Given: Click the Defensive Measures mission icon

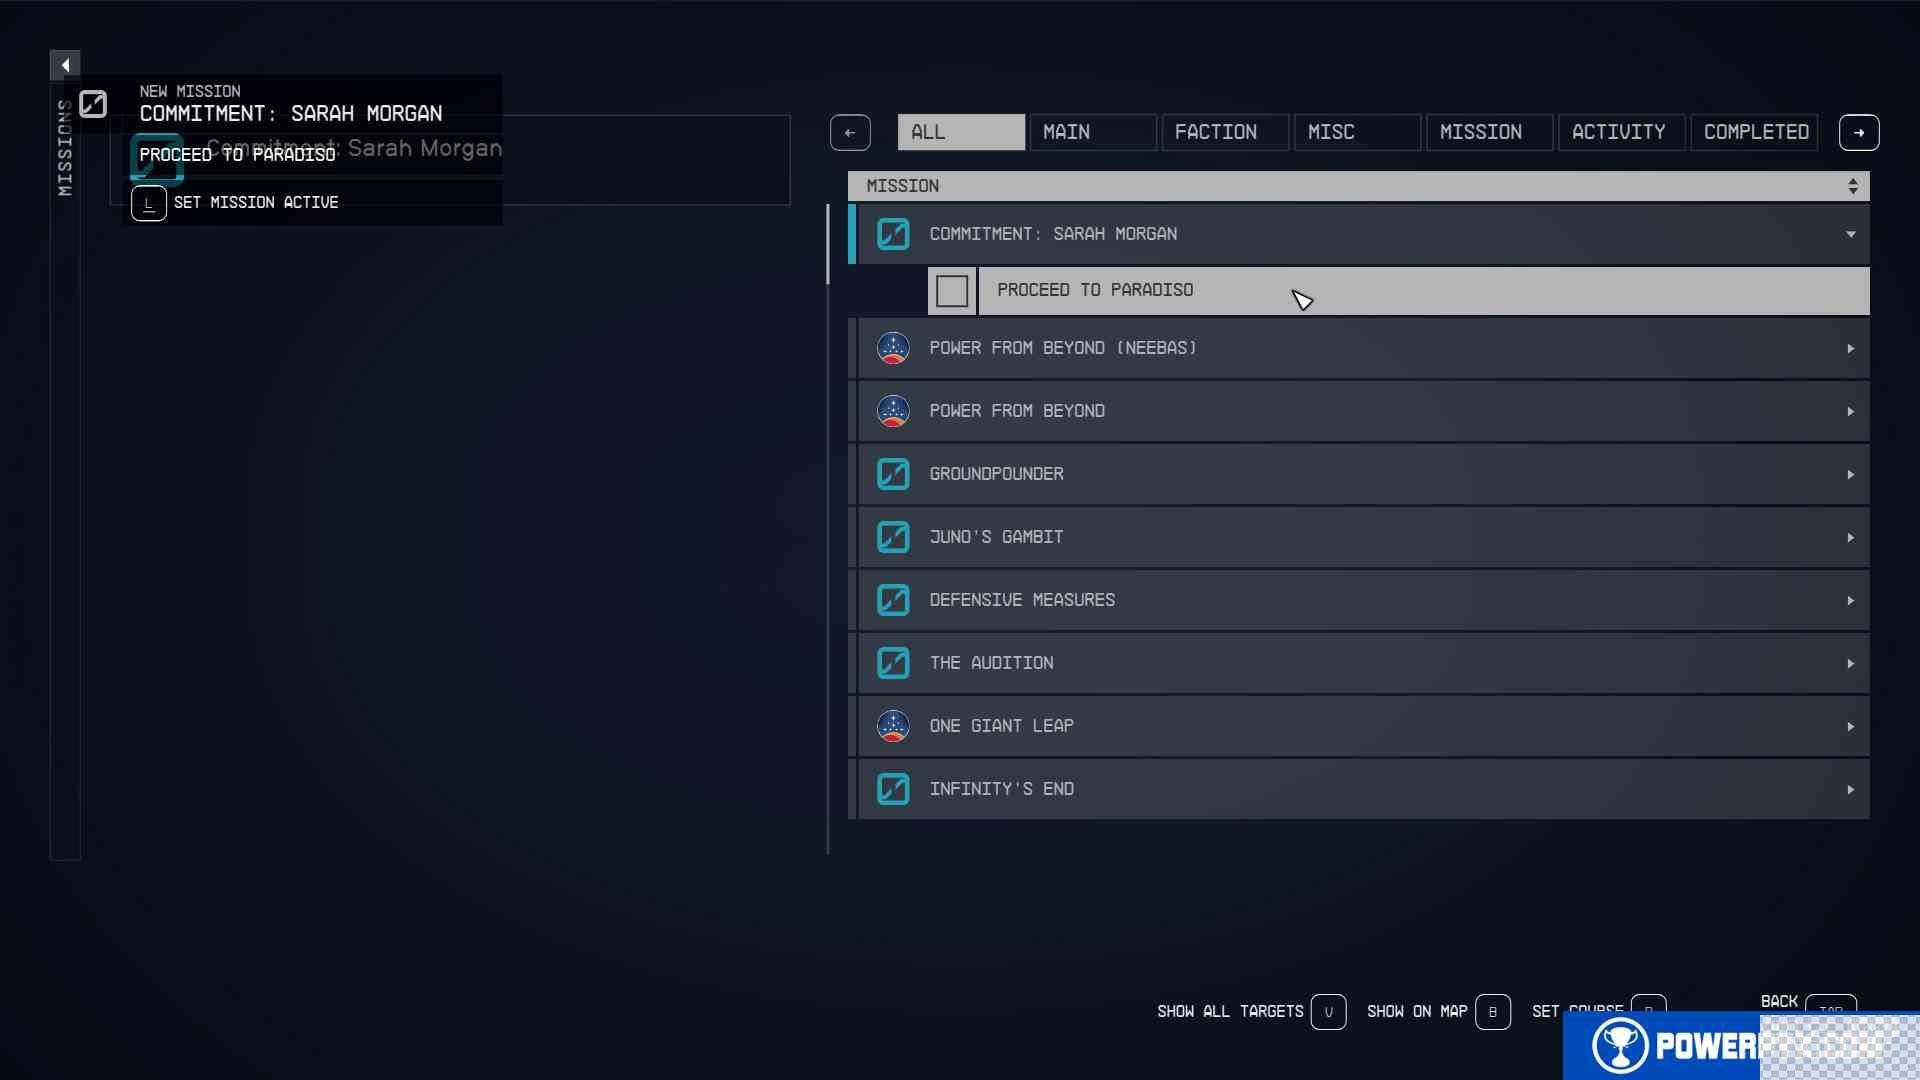Looking at the screenshot, I should click(x=891, y=599).
